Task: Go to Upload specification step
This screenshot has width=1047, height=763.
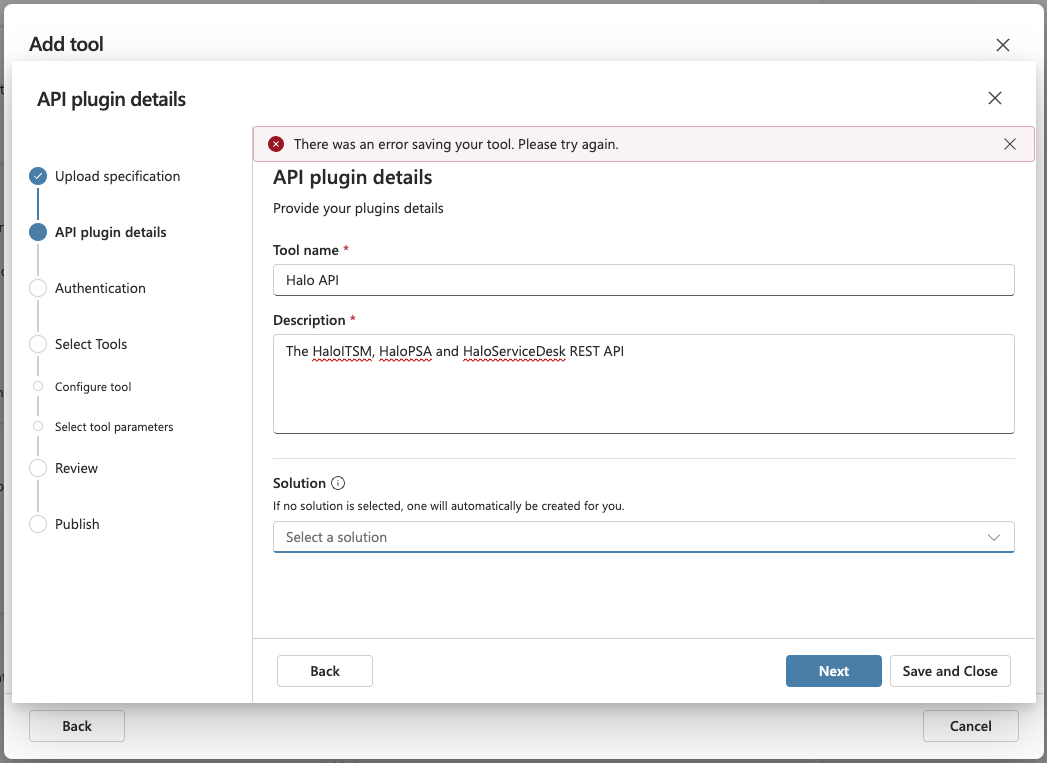Action: (x=118, y=176)
